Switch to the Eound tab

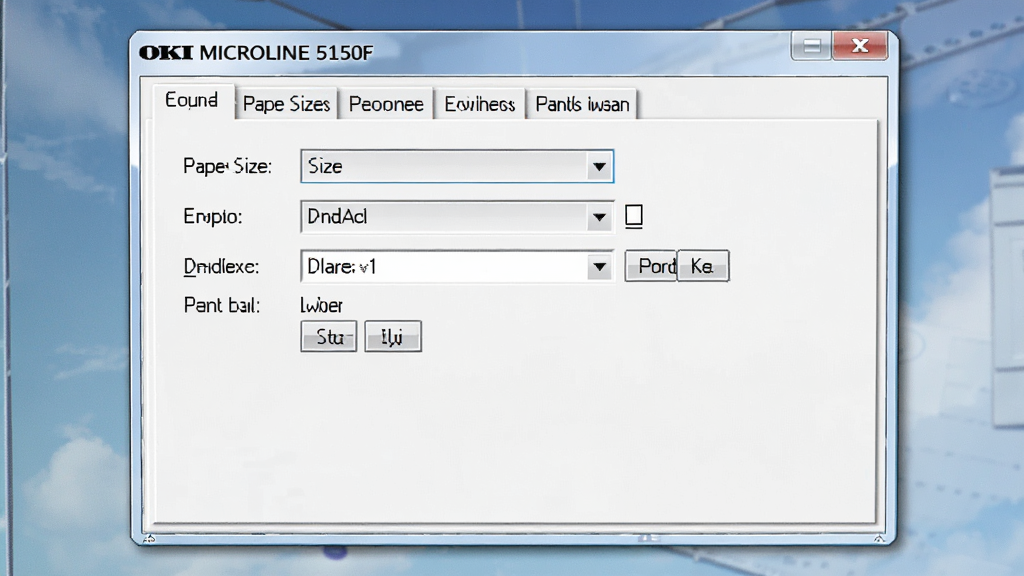[193, 101]
